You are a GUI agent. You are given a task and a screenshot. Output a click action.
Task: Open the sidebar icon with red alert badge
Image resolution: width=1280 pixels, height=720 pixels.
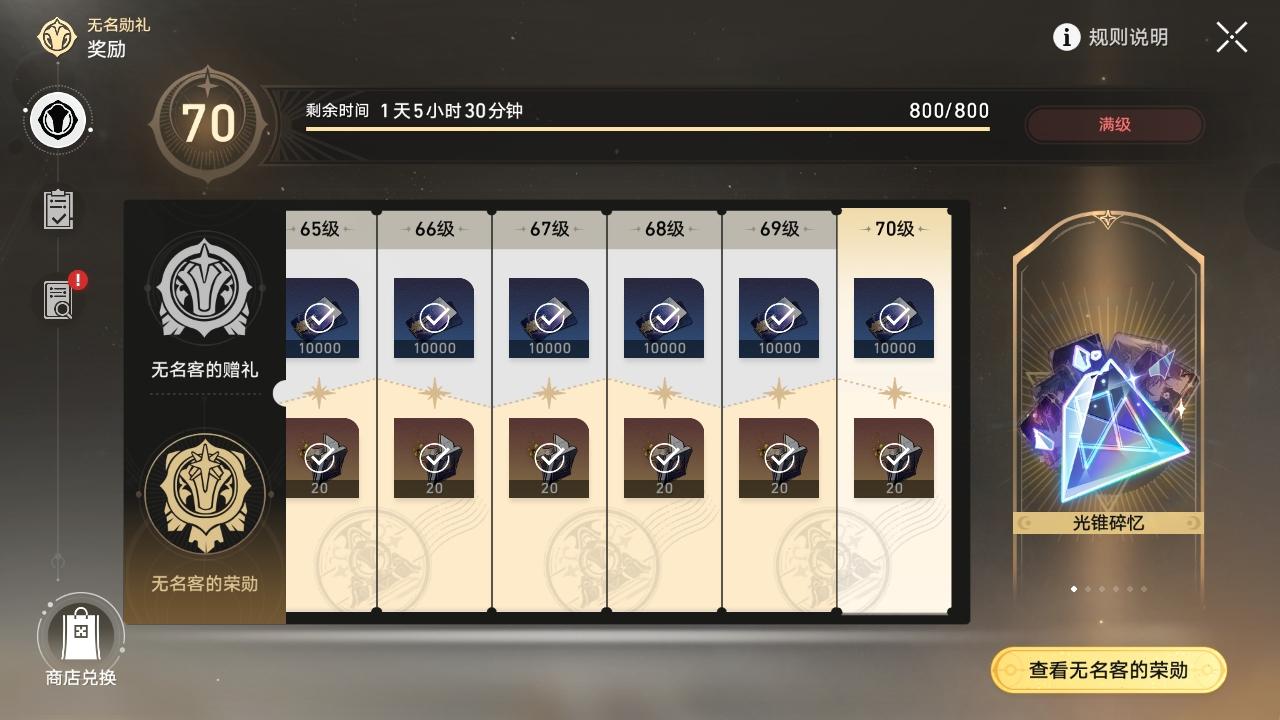coord(60,298)
